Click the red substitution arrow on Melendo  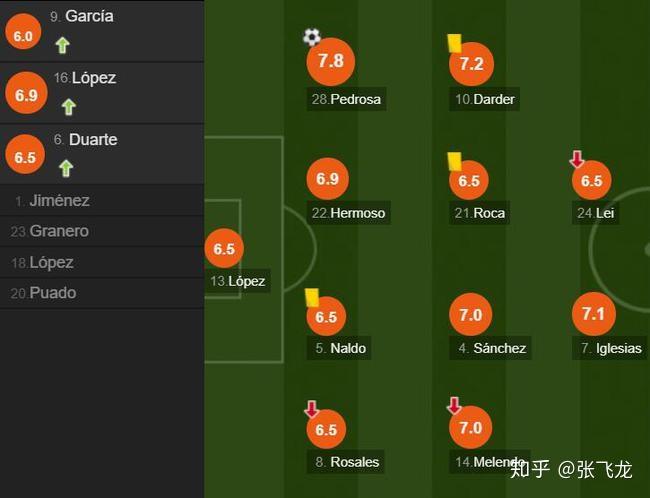454,406
